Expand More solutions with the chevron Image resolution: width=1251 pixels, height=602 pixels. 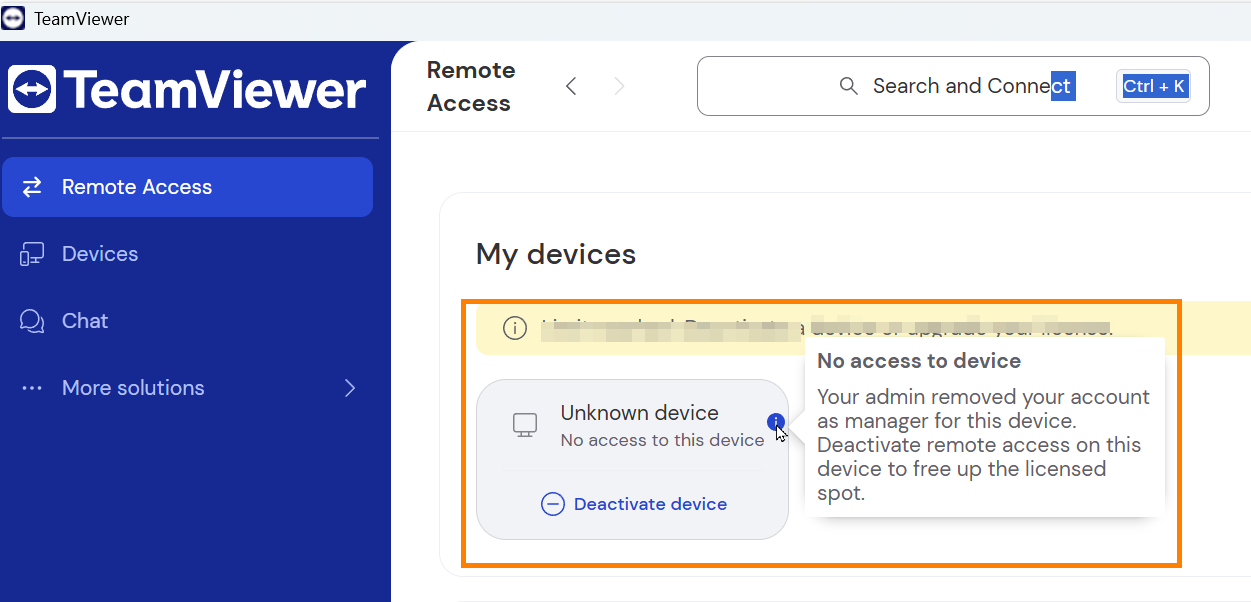[x=350, y=388]
